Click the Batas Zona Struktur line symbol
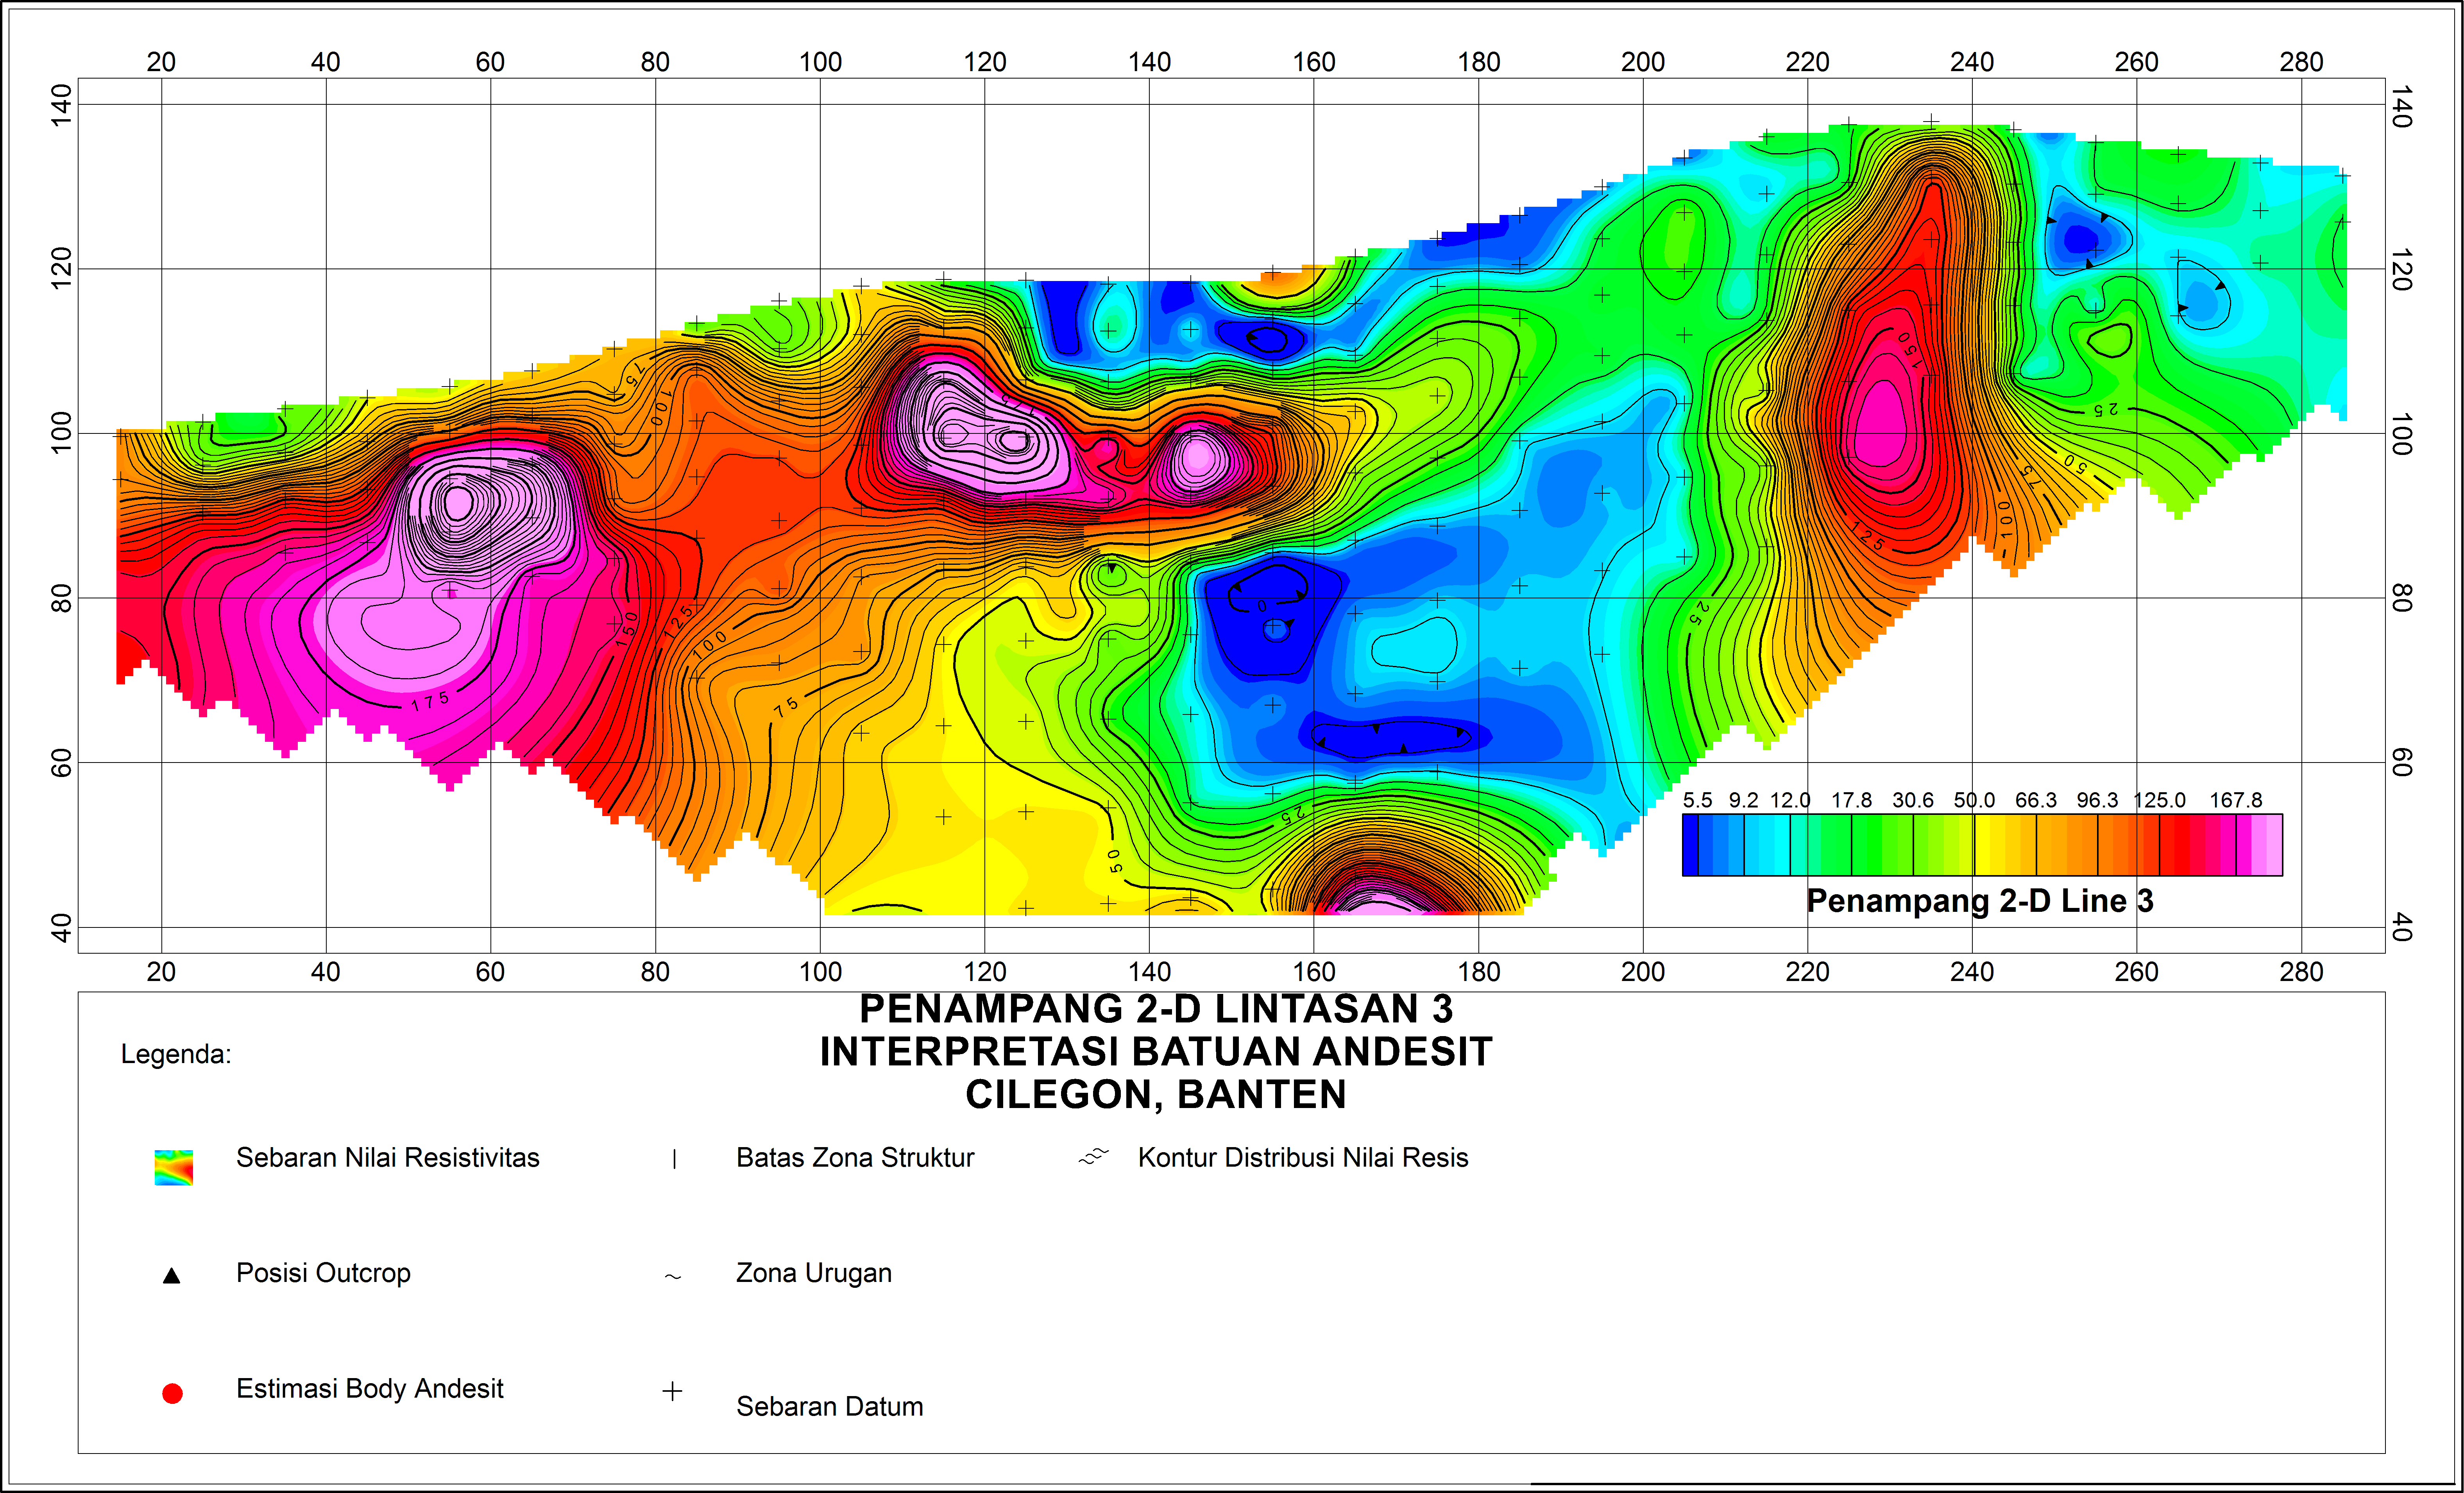The width and height of the screenshot is (2464, 1493). 674,1159
